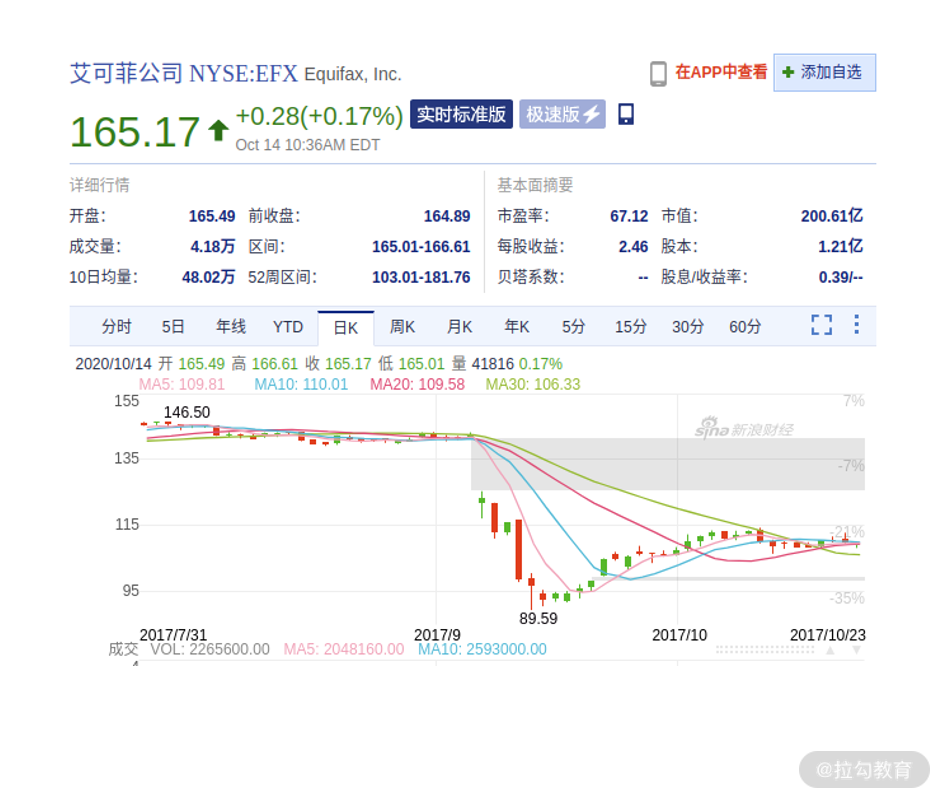Viewport: 944px width, 800px height.
Task: Click the 区间 value 165.01-166.61
Action: 421,247
